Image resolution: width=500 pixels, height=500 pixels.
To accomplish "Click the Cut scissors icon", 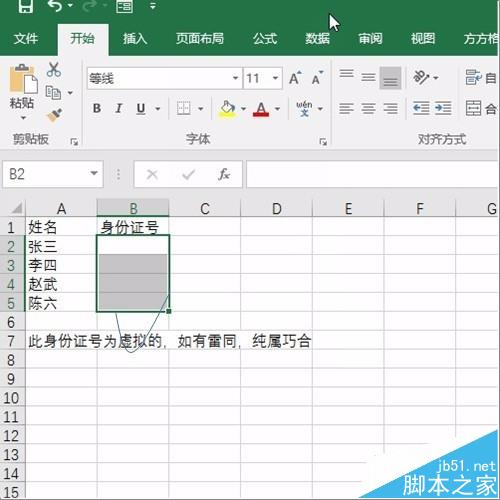I will tap(54, 69).
